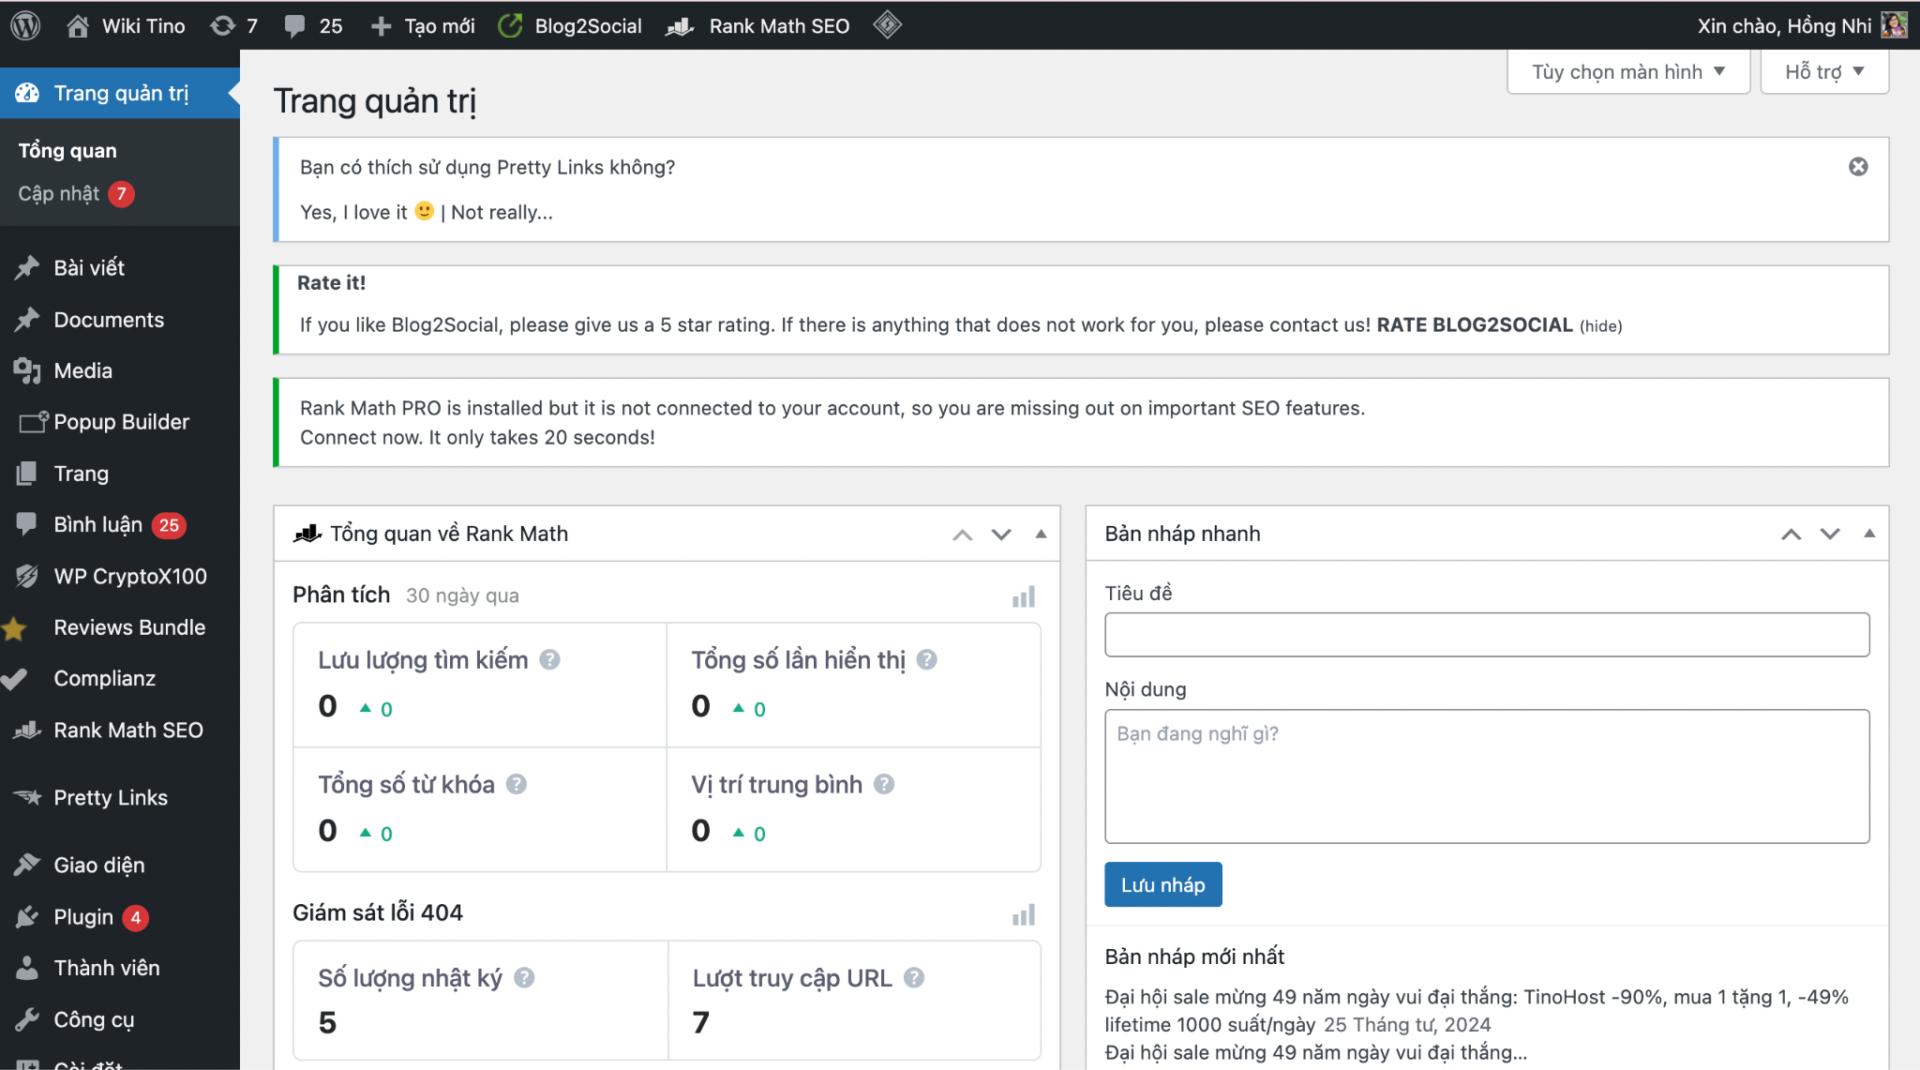
Task: Move Bản nháp nhanh widget up
Action: pyautogui.click(x=1791, y=535)
